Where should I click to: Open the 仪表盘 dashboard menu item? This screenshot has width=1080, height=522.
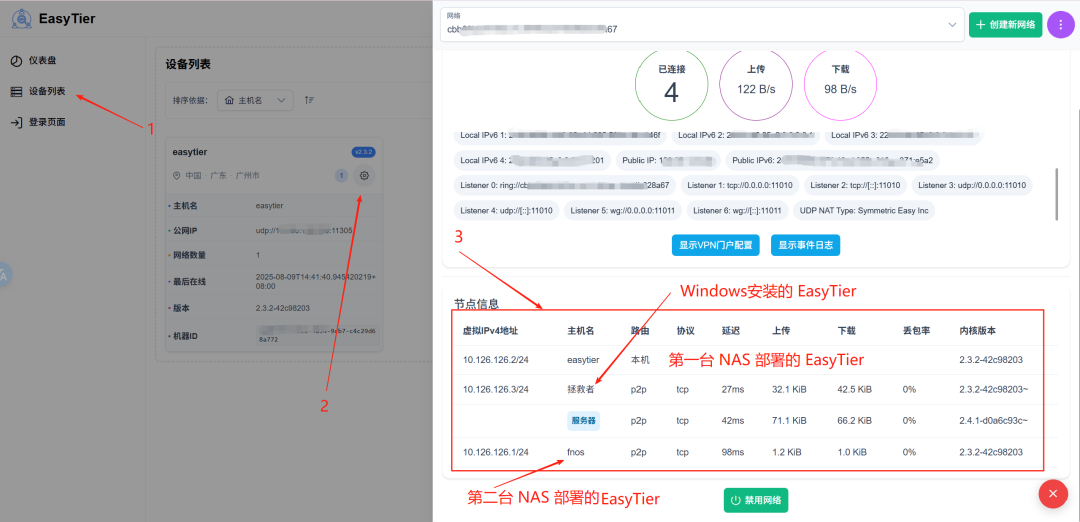pos(34,61)
